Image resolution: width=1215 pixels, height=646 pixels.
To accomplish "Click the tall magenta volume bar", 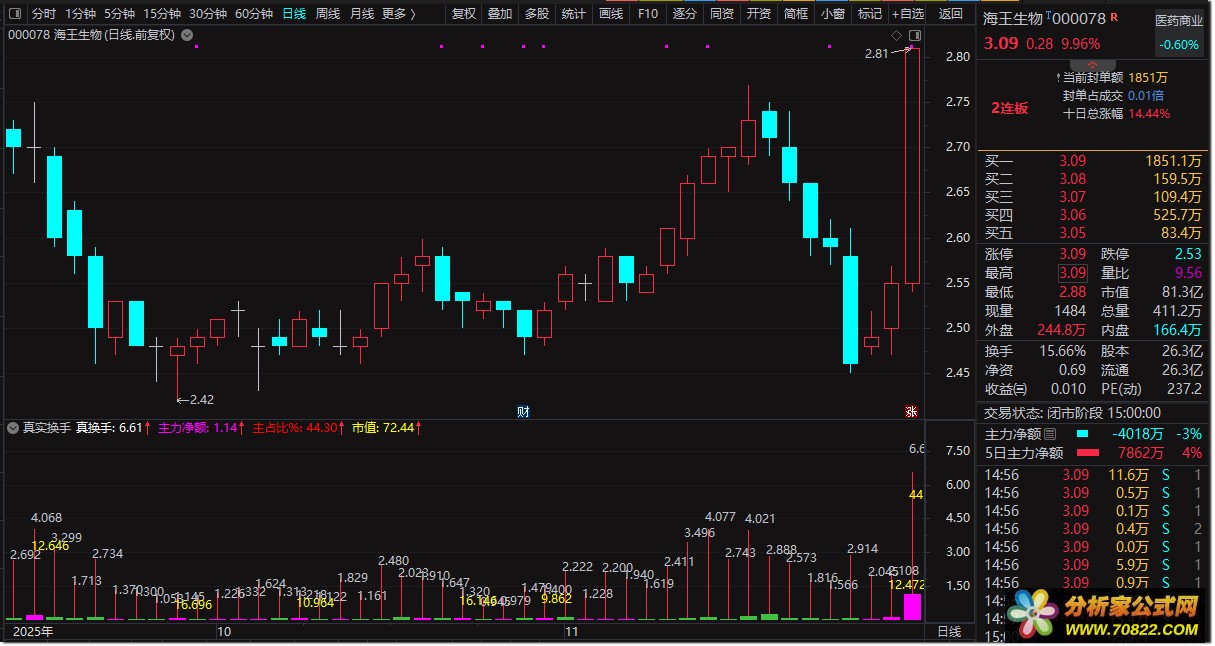I will tap(912, 607).
